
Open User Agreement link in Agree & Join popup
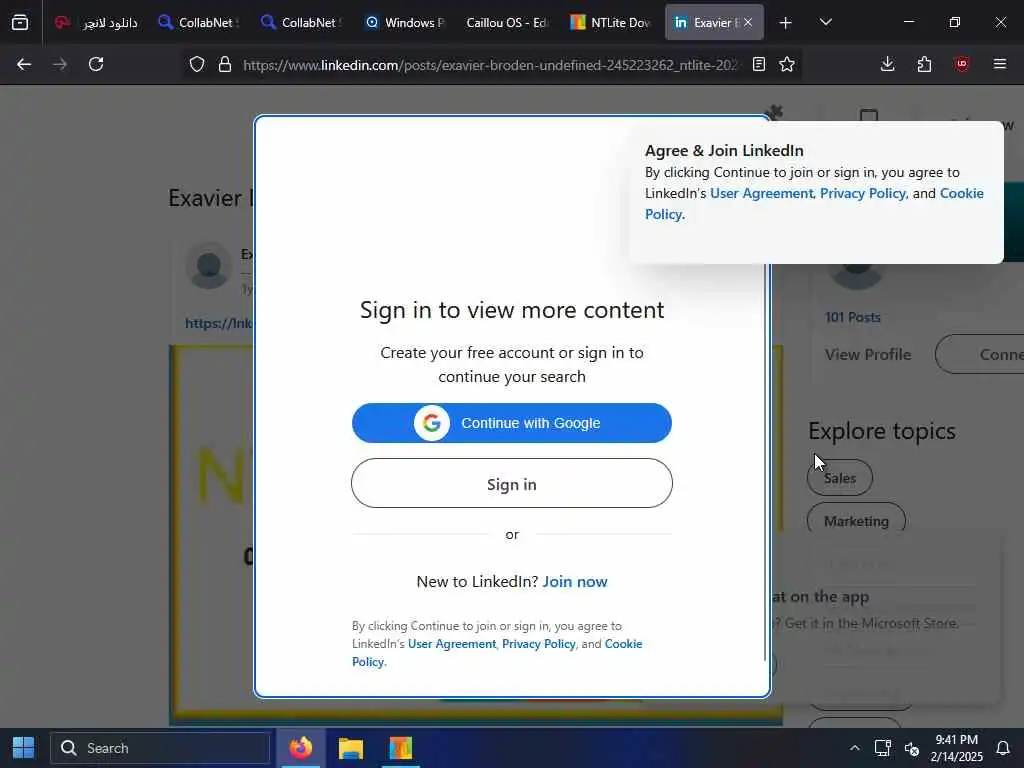tap(761, 193)
